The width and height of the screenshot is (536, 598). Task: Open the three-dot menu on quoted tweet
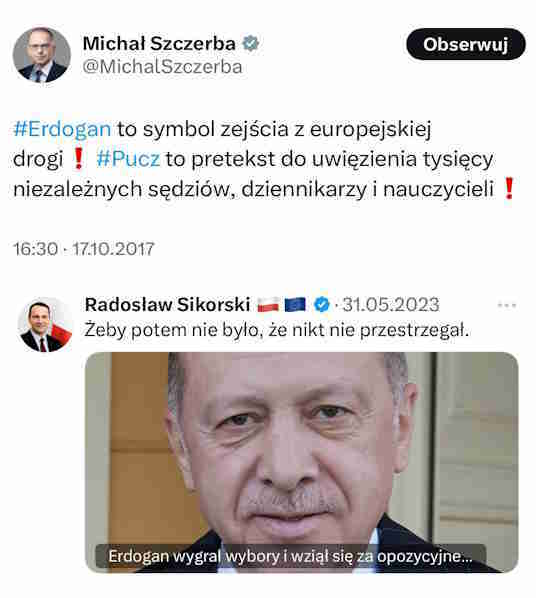[507, 305]
